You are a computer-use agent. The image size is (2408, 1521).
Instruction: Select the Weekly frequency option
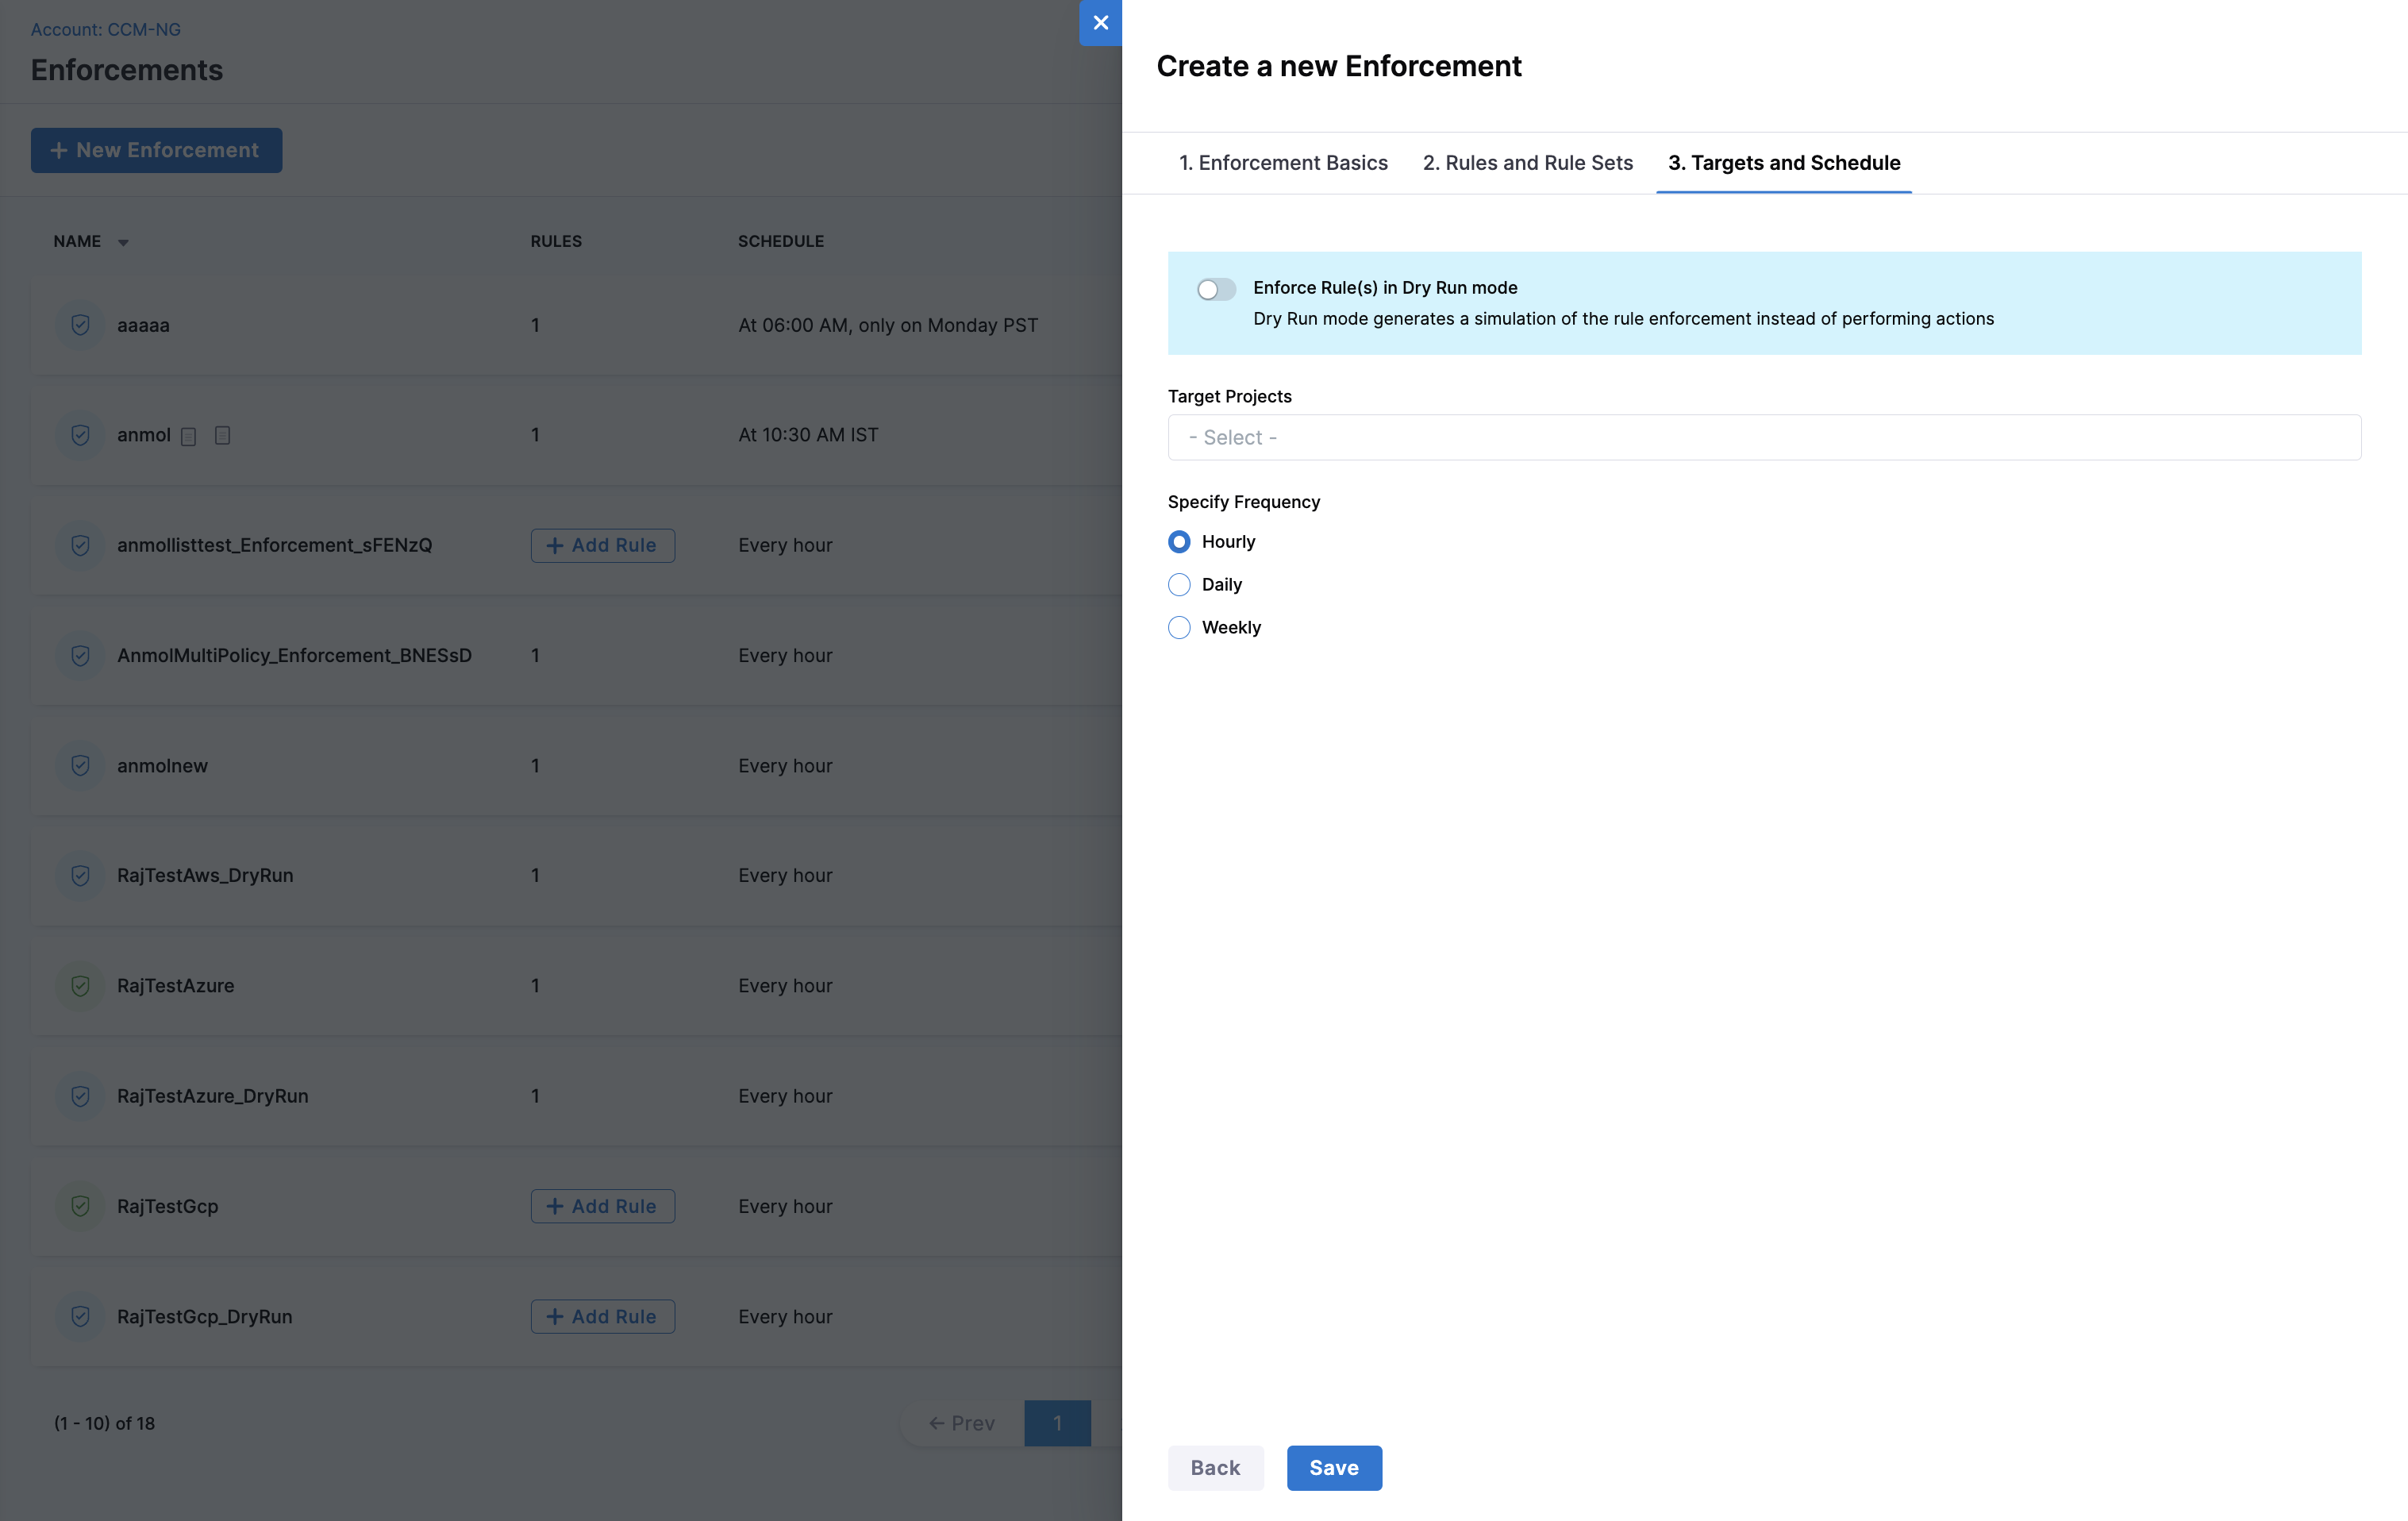click(x=1179, y=628)
